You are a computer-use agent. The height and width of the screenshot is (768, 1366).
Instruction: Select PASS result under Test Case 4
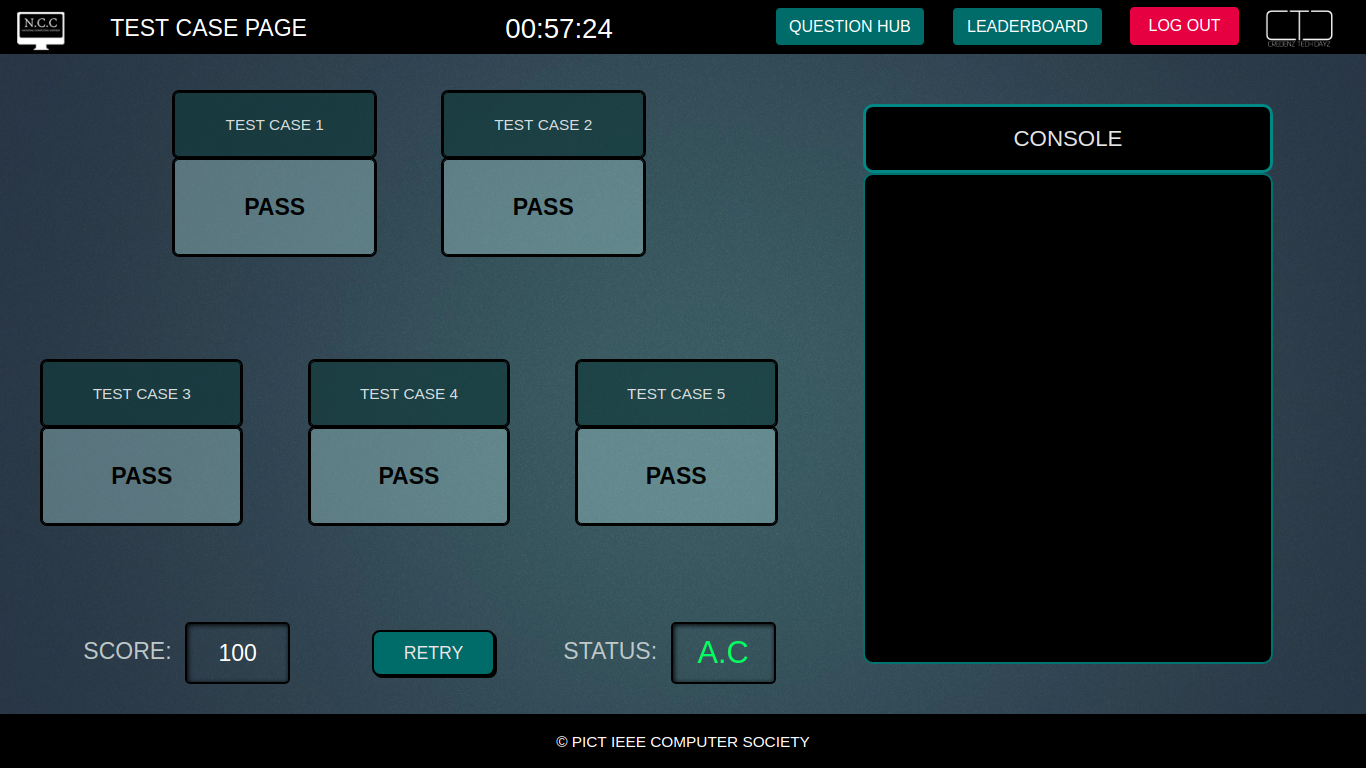pyautogui.click(x=409, y=476)
